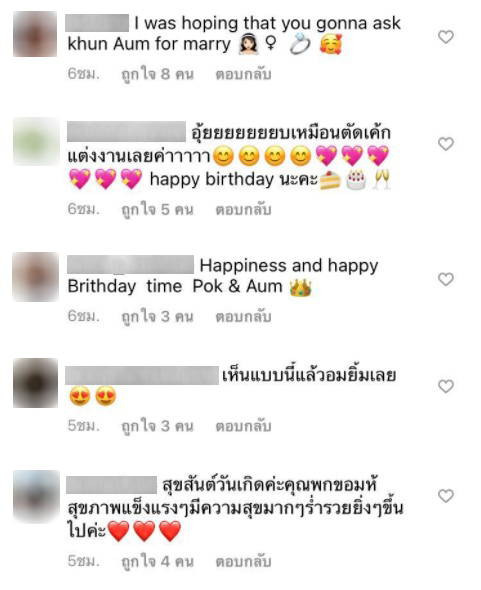
Task: Like the 'Happiness and happy Brithday' comment
Action: 446,279
